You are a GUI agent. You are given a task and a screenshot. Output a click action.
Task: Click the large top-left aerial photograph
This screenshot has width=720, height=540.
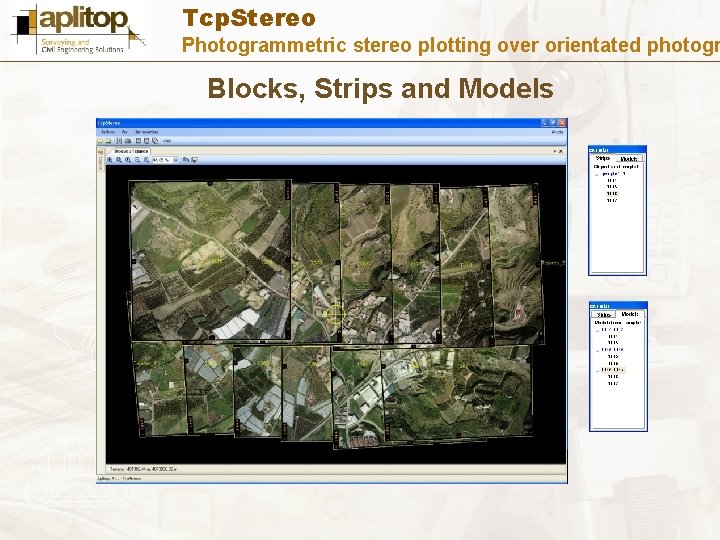click(x=211, y=260)
